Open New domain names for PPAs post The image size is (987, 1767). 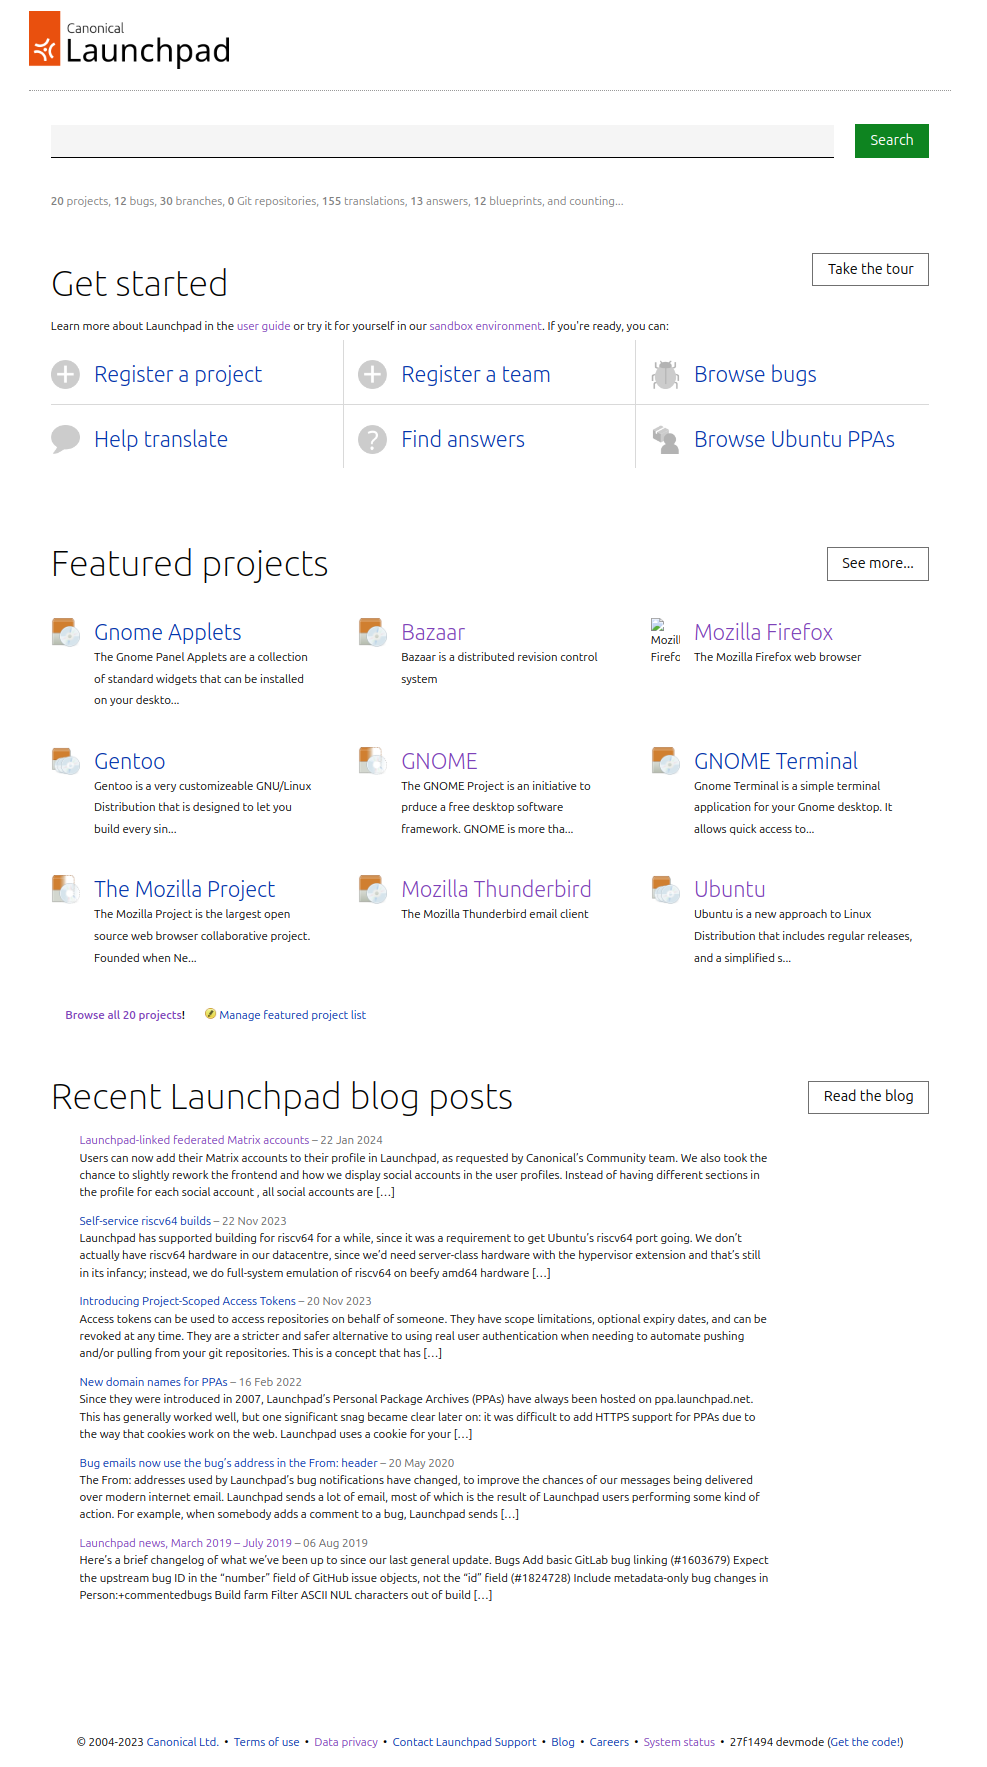(x=153, y=1382)
